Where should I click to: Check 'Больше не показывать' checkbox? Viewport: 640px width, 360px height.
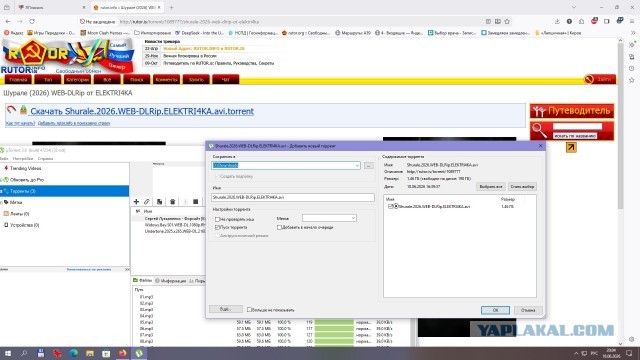tap(249, 310)
